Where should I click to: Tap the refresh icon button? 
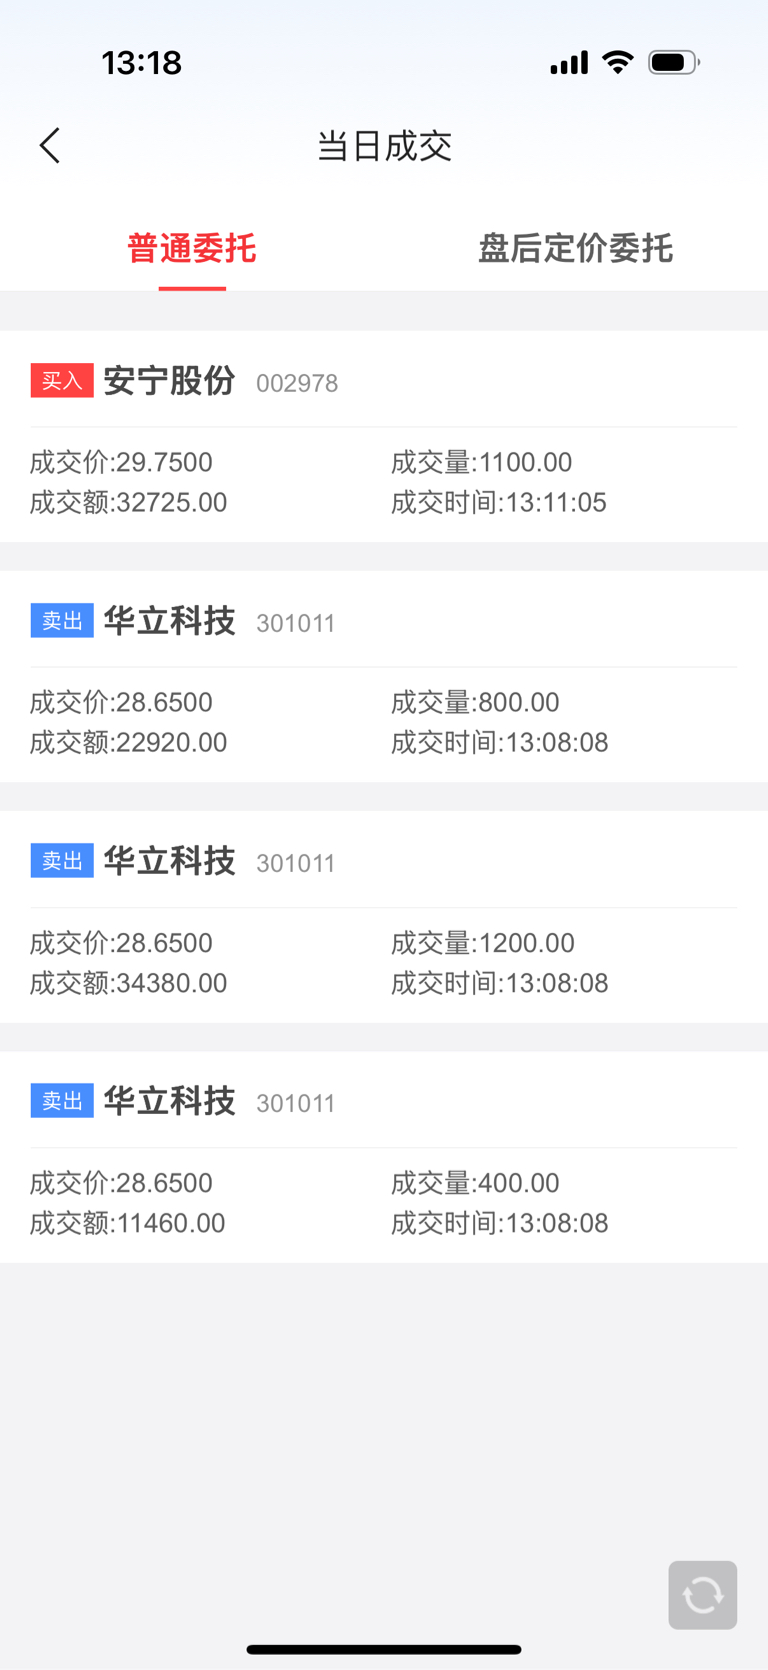(x=702, y=1594)
